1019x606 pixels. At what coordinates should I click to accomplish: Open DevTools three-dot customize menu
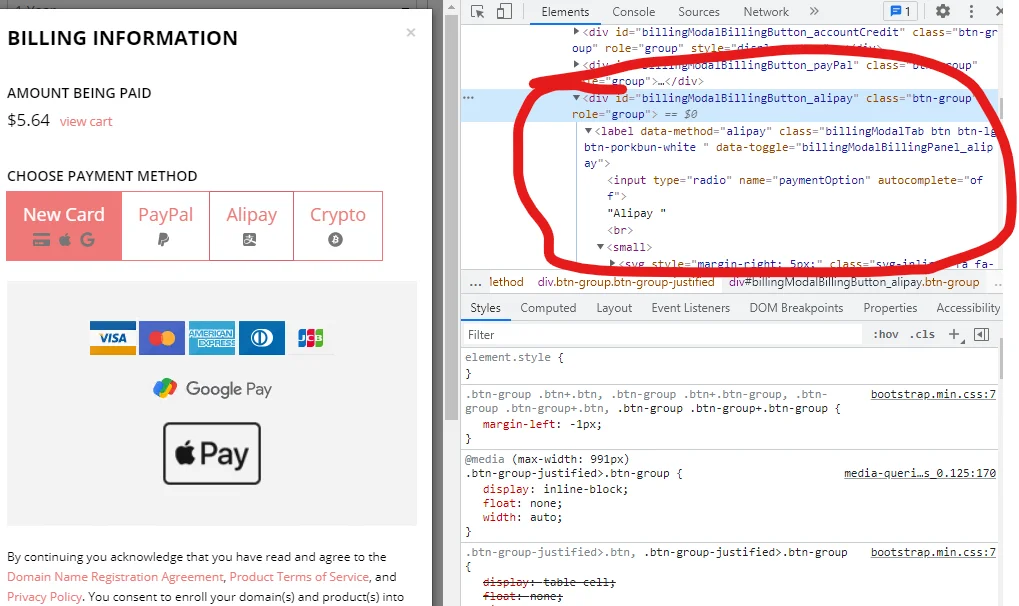[x=971, y=11]
